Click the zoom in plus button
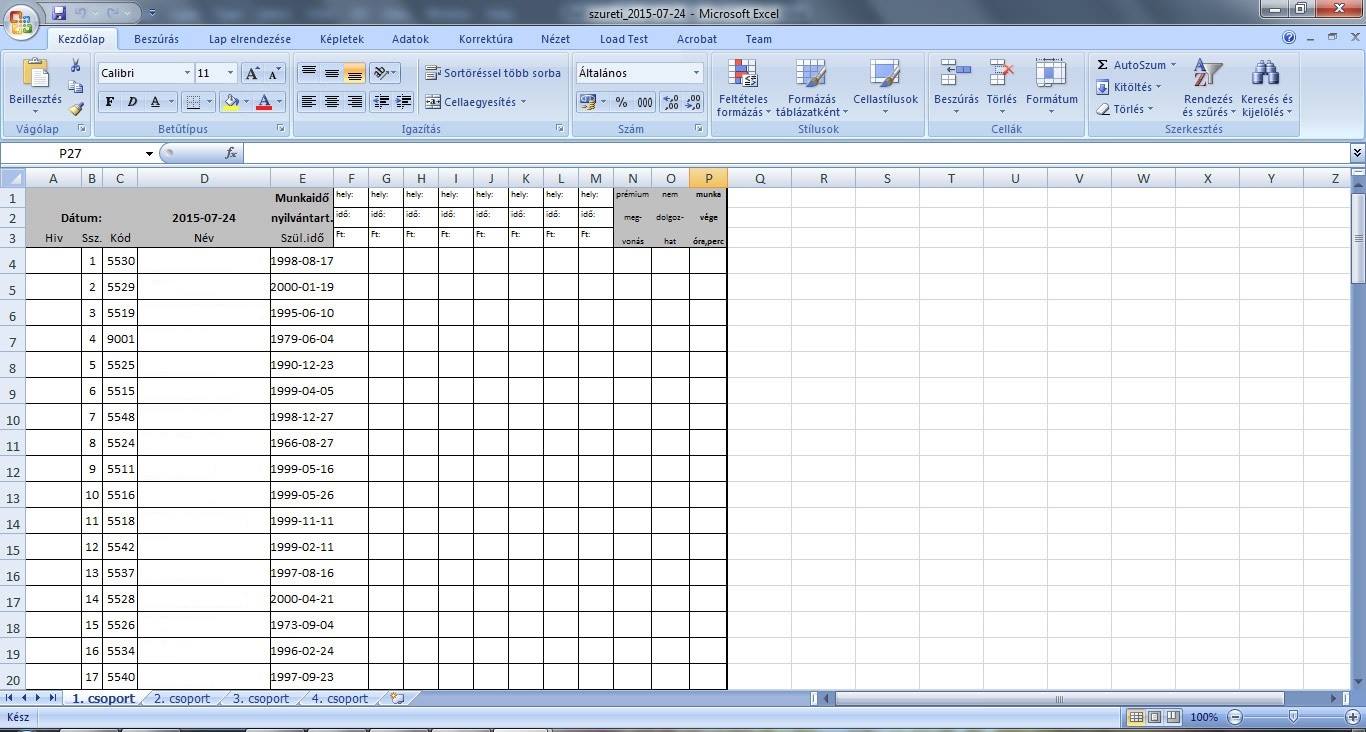 [1354, 717]
